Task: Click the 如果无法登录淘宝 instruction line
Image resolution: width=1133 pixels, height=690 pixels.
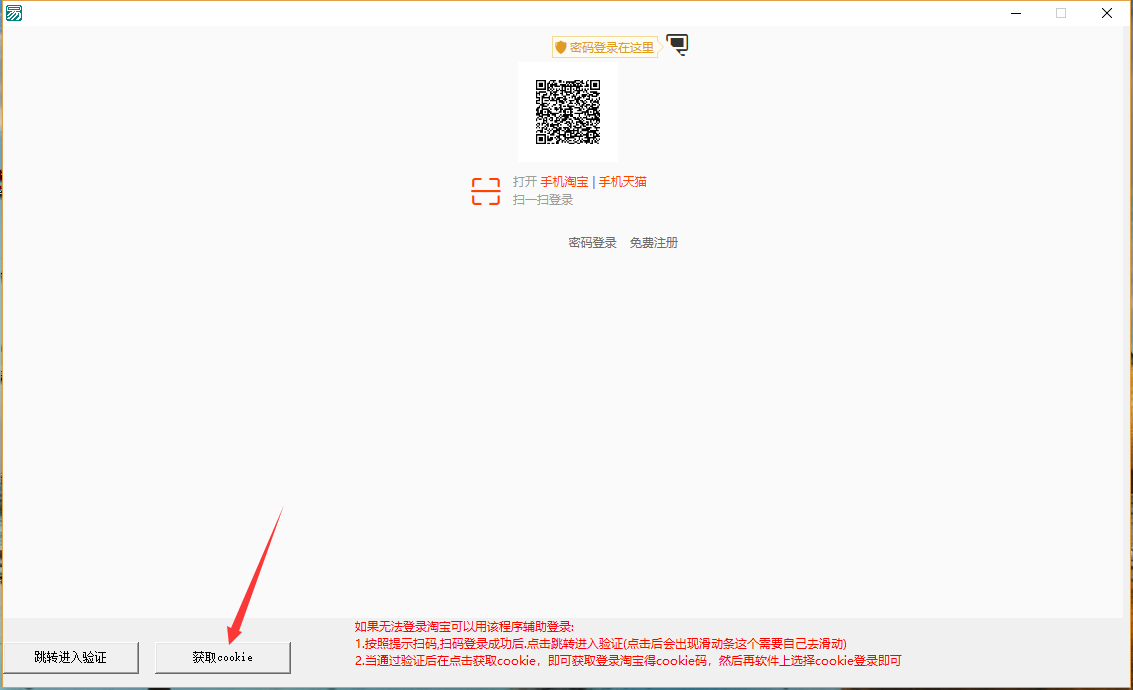Action: 464,627
